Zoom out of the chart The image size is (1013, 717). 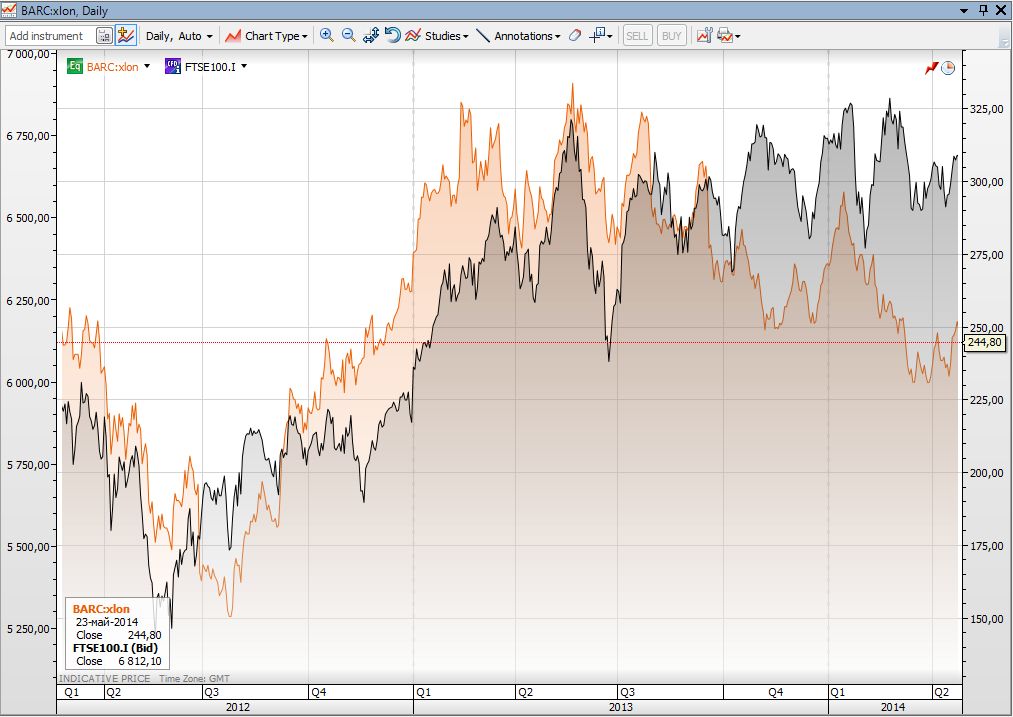click(349, 36)
